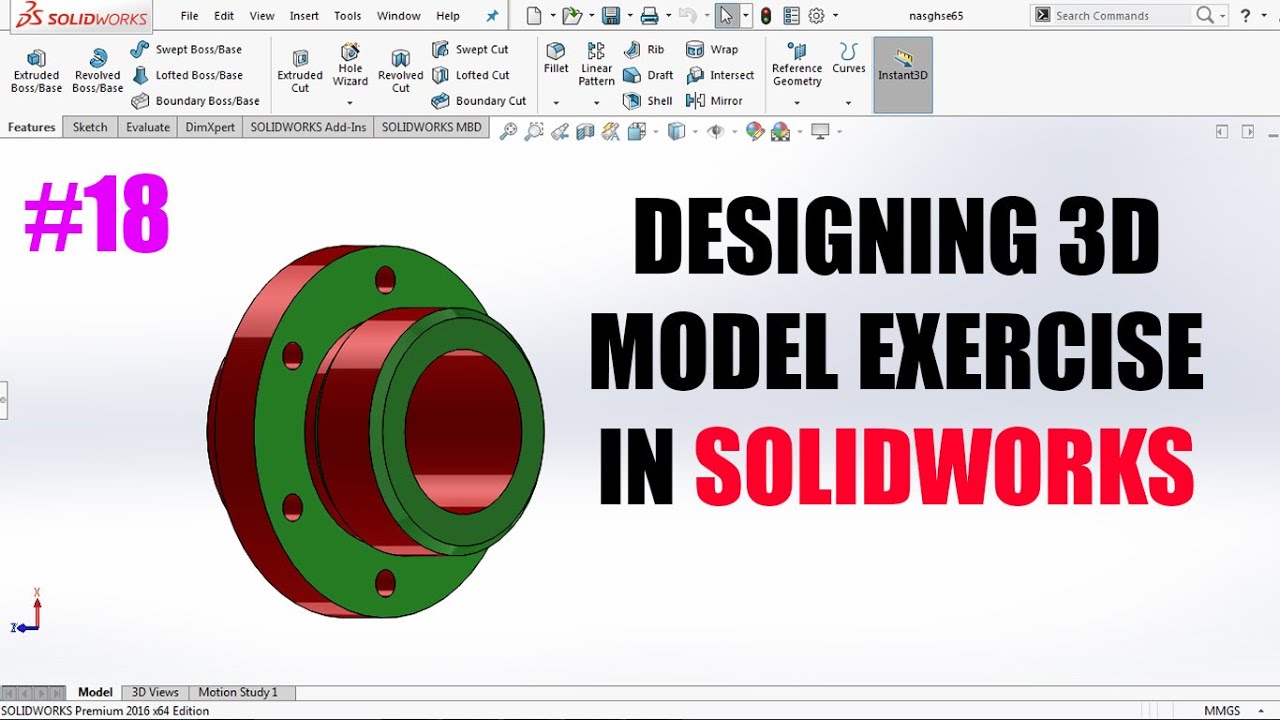This screenshot has height=720, width=1280.
Task: Expand the Fillet dropdown arrow
Action: [x=556, y=102]
